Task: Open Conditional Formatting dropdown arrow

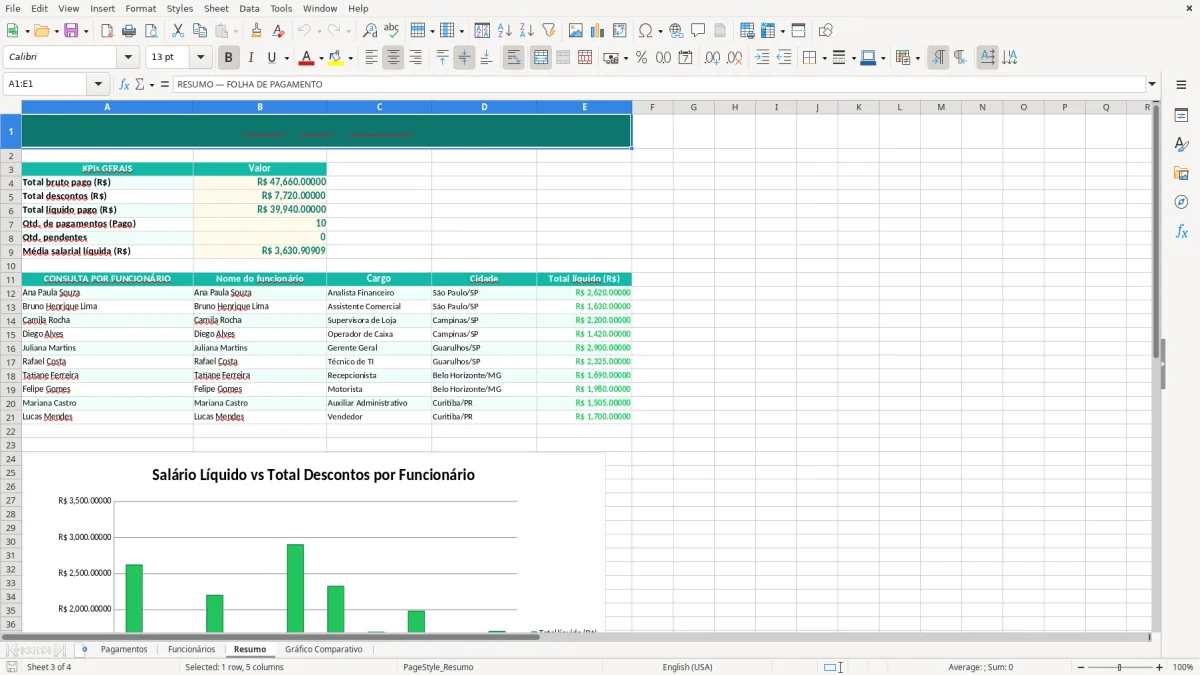Action: [917, 58]
